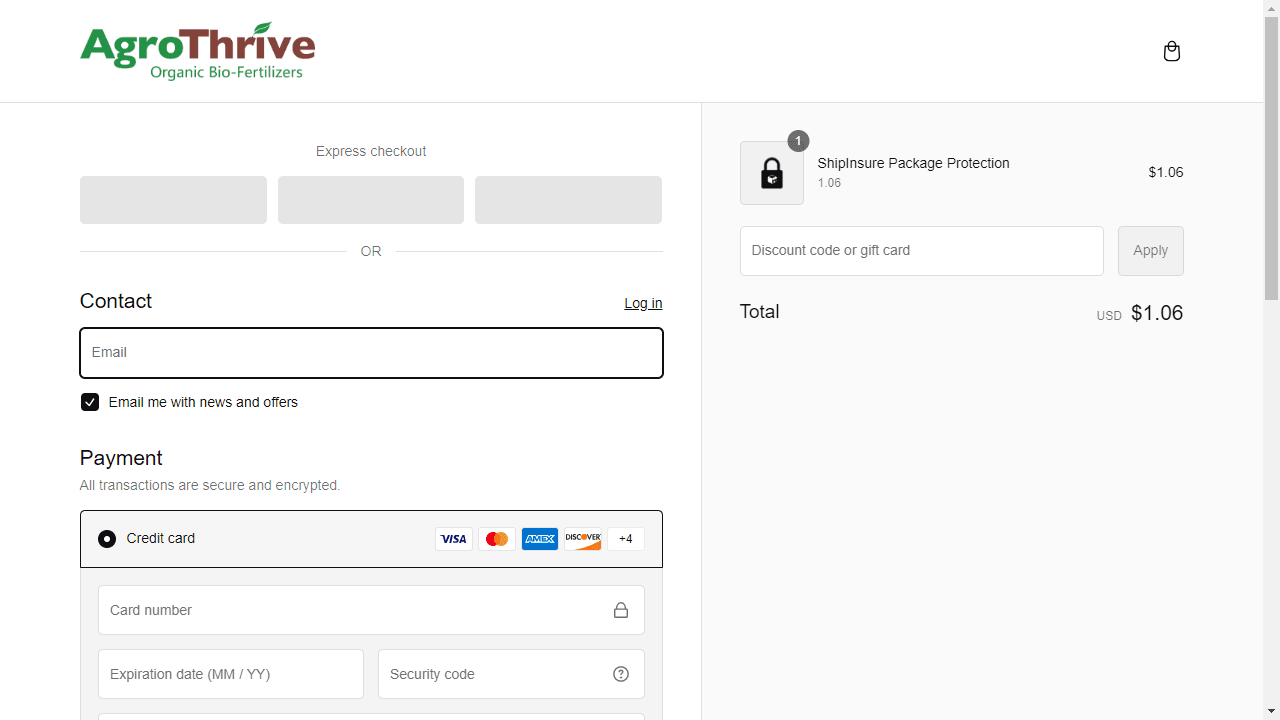1280x720 pixels.
Task: Click the item quantity badge showing 1
Action: 798,141
